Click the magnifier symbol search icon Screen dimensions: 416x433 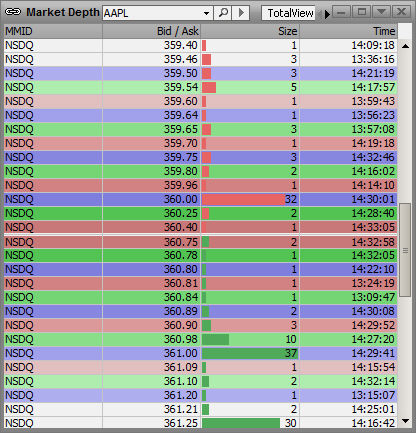click(x=222, y=13)
